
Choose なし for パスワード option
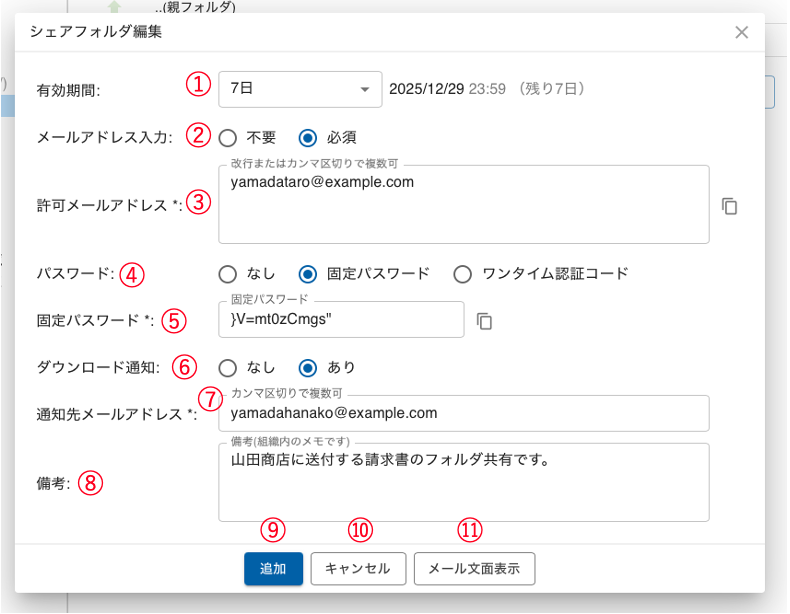click(x=228, y=274)
